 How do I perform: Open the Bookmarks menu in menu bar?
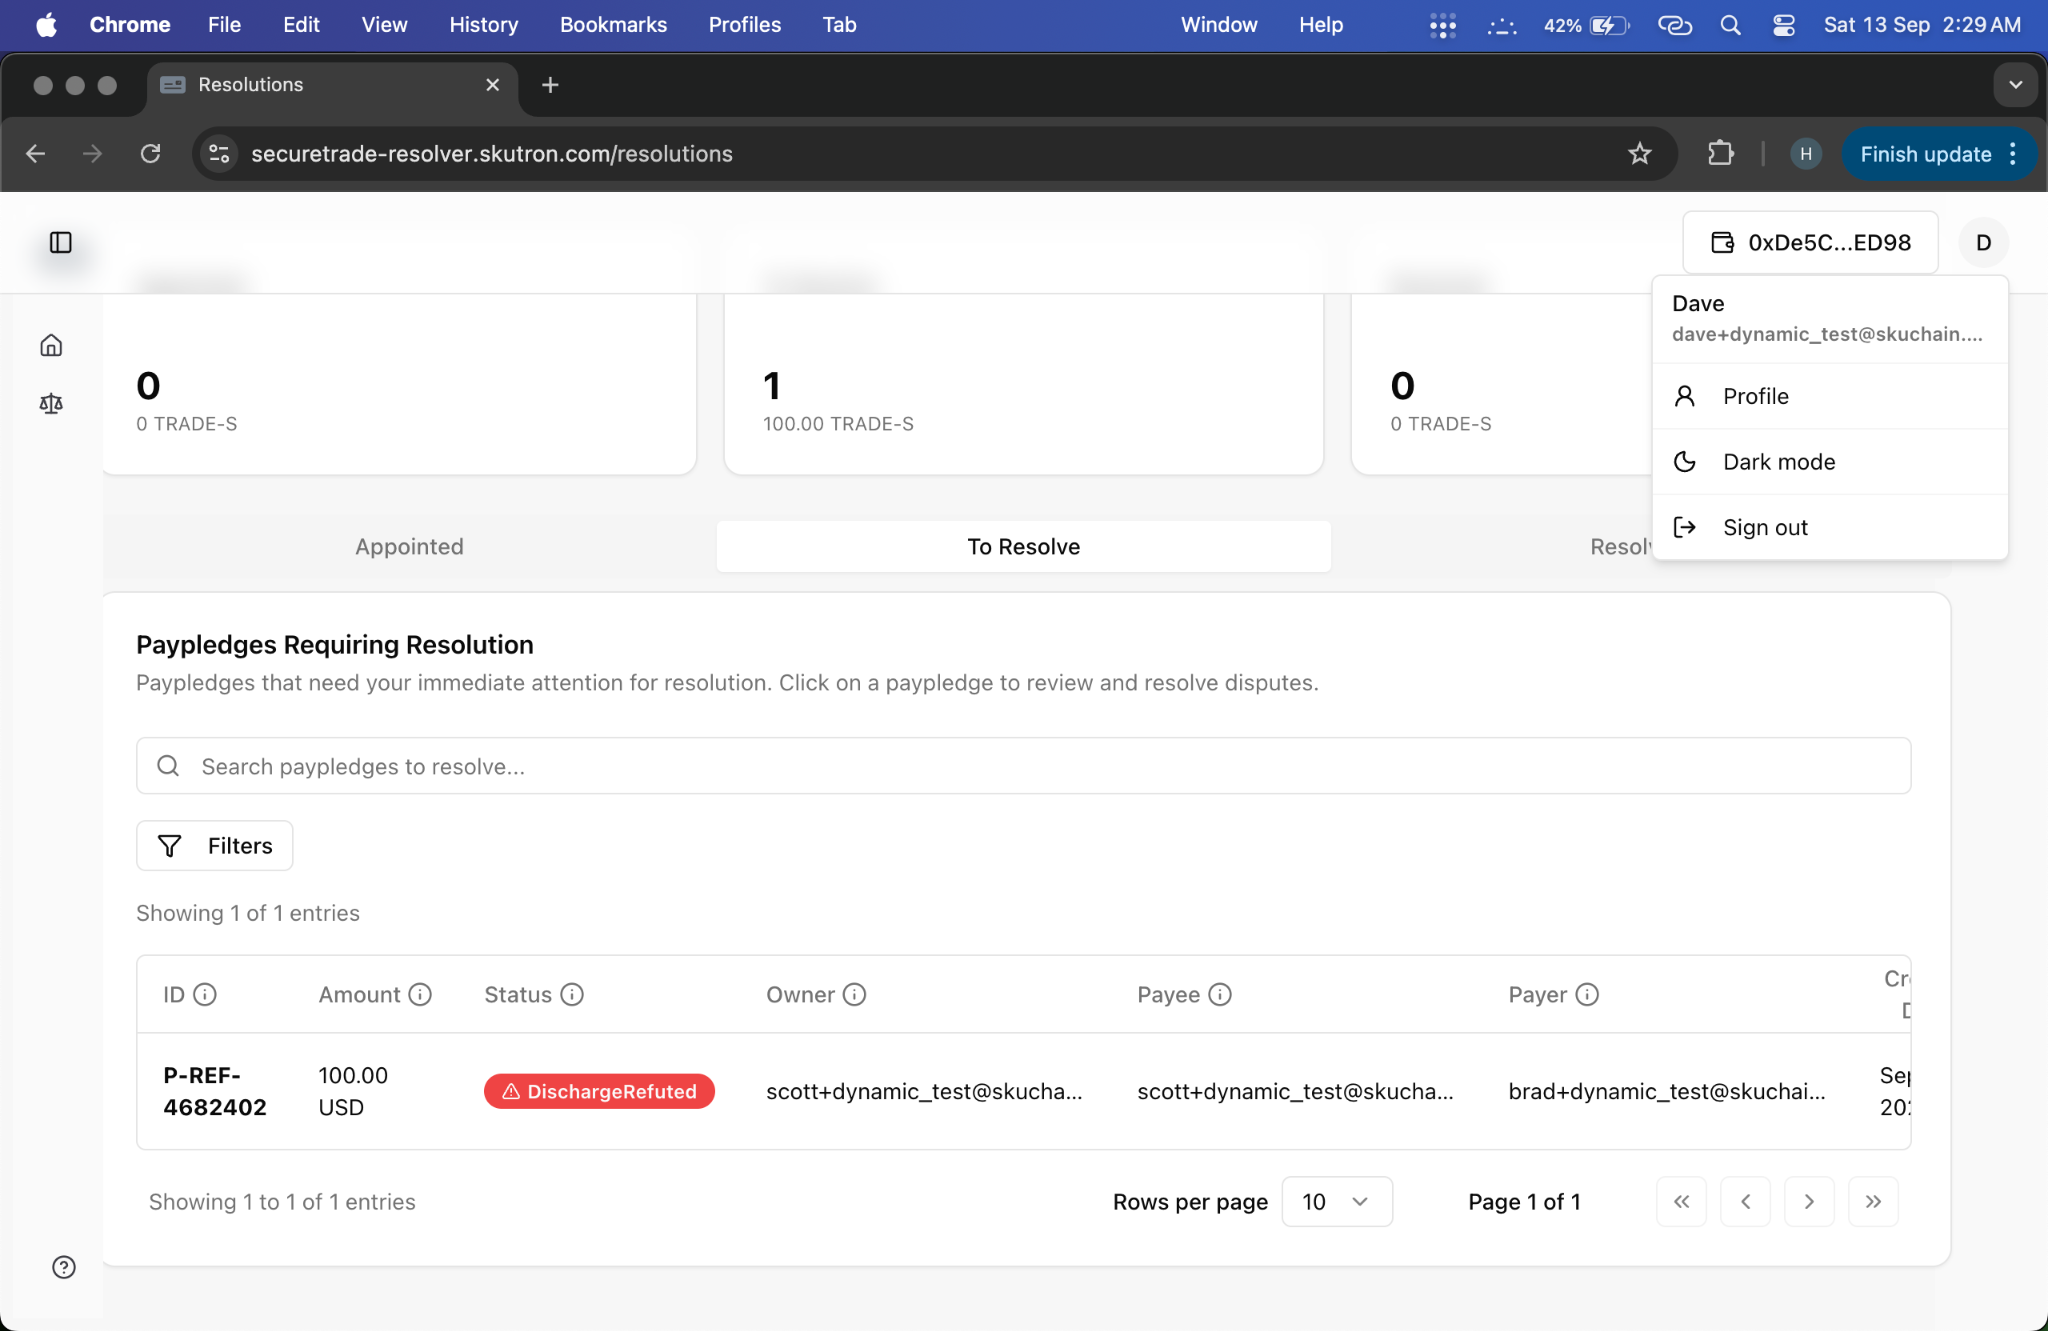[613, 25]
